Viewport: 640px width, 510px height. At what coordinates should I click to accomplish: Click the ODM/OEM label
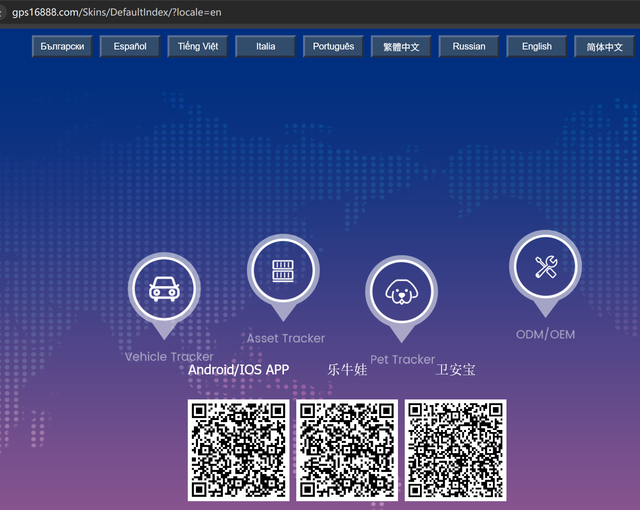point(545,335)
